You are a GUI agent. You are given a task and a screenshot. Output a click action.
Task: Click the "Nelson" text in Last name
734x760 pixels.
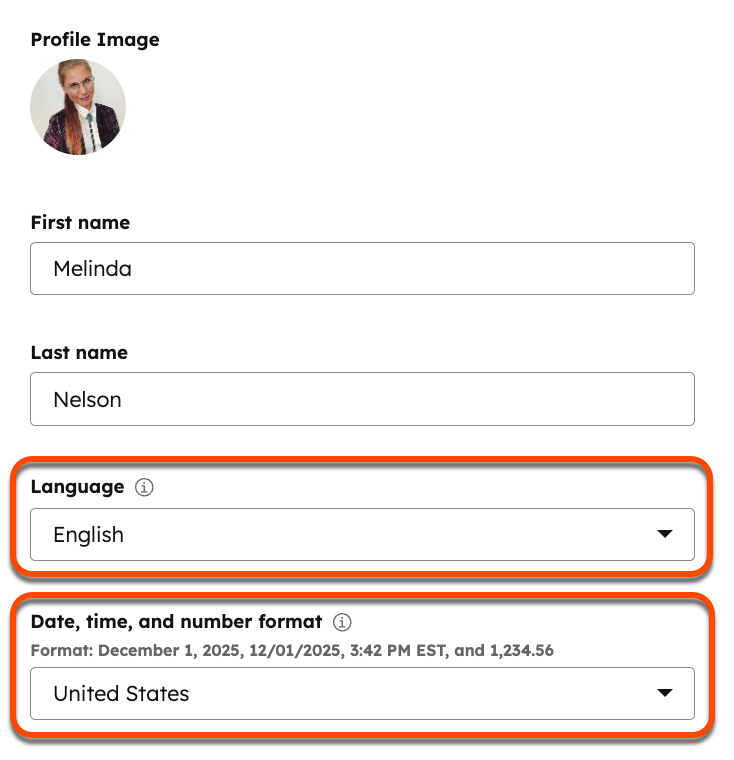pyautogui.click(x=87, y=399)
